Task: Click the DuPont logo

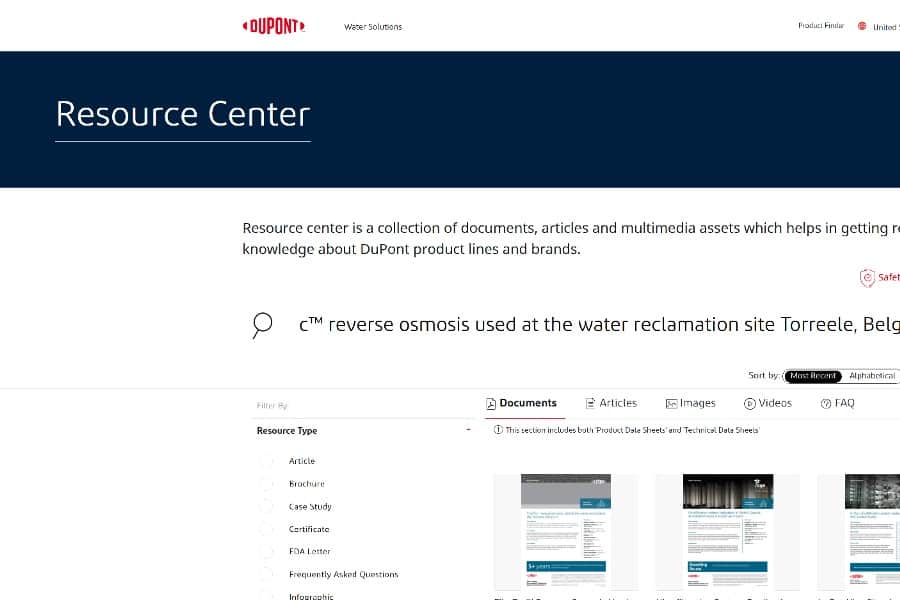Action: pyautogui.click(x=274, y=26)
